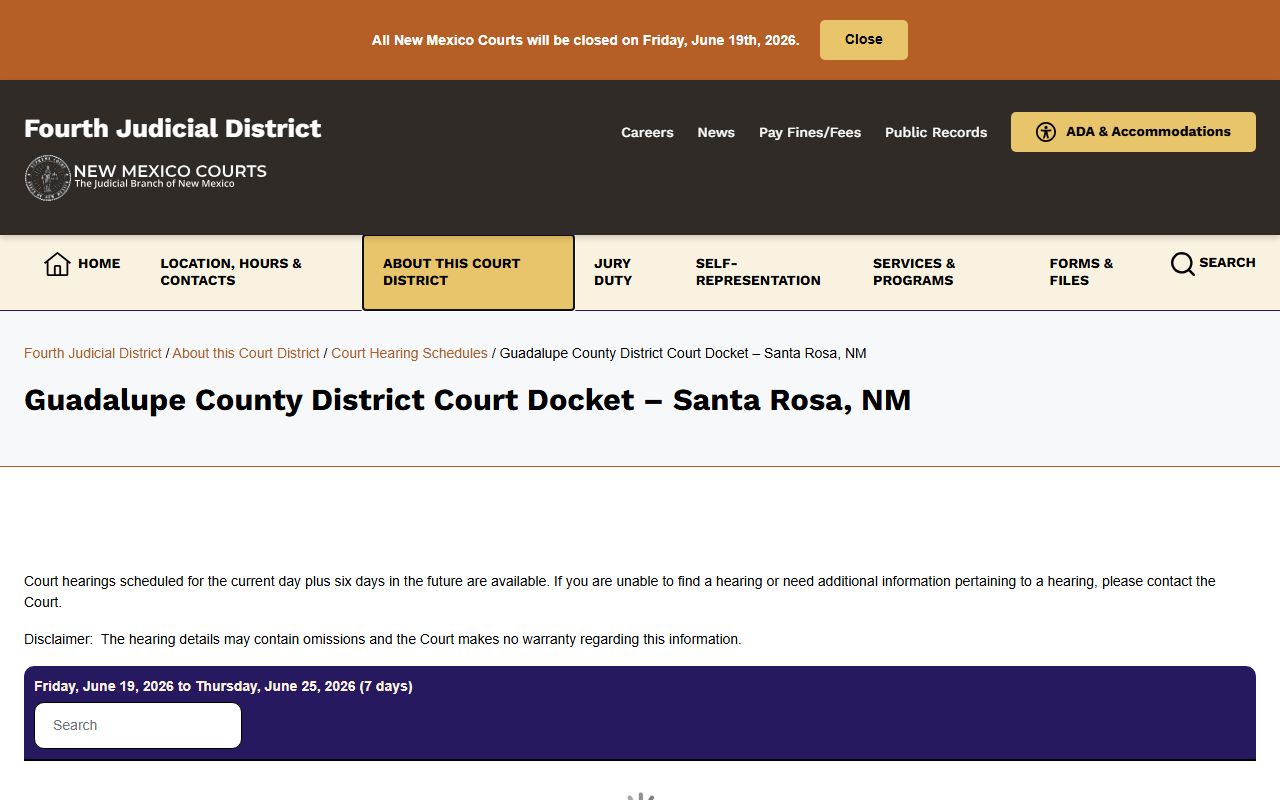Open Public Records link
The height and width of the screenshot is (800, 1280).
[936, 132]
